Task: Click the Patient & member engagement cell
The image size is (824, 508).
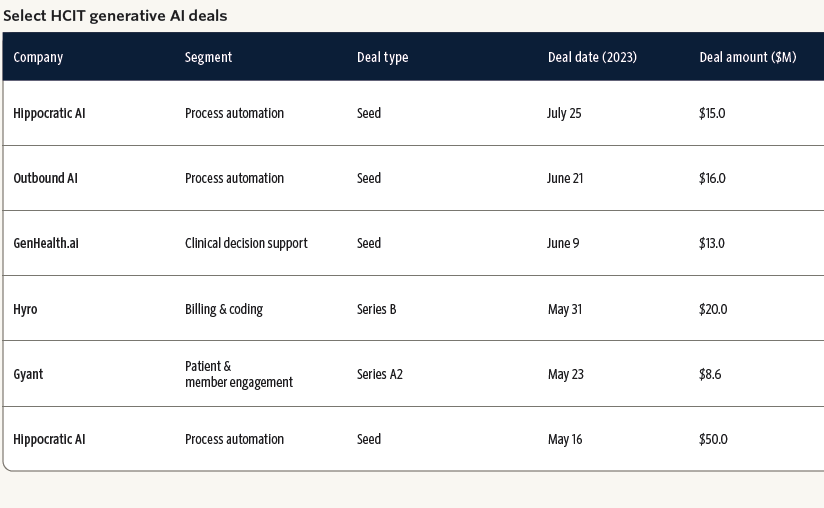Action: [238, 374]
